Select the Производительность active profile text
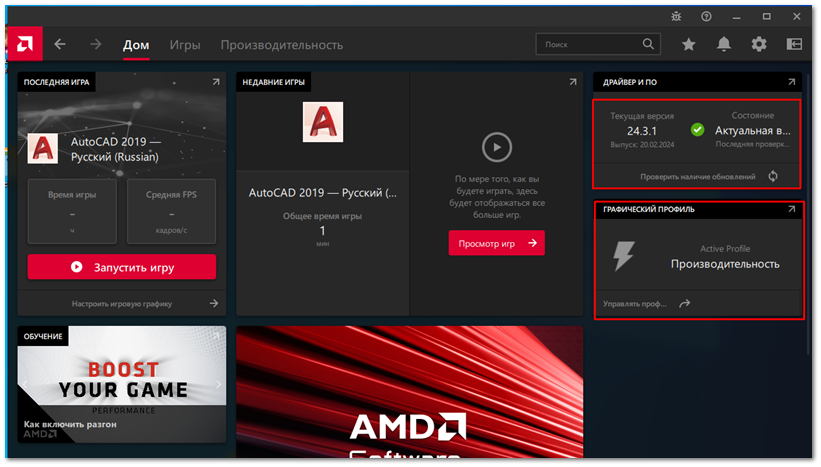 [725, 264]
